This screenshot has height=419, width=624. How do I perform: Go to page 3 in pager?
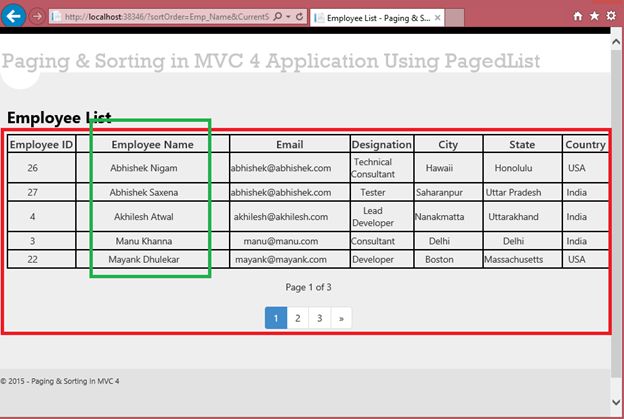[320, 318]
